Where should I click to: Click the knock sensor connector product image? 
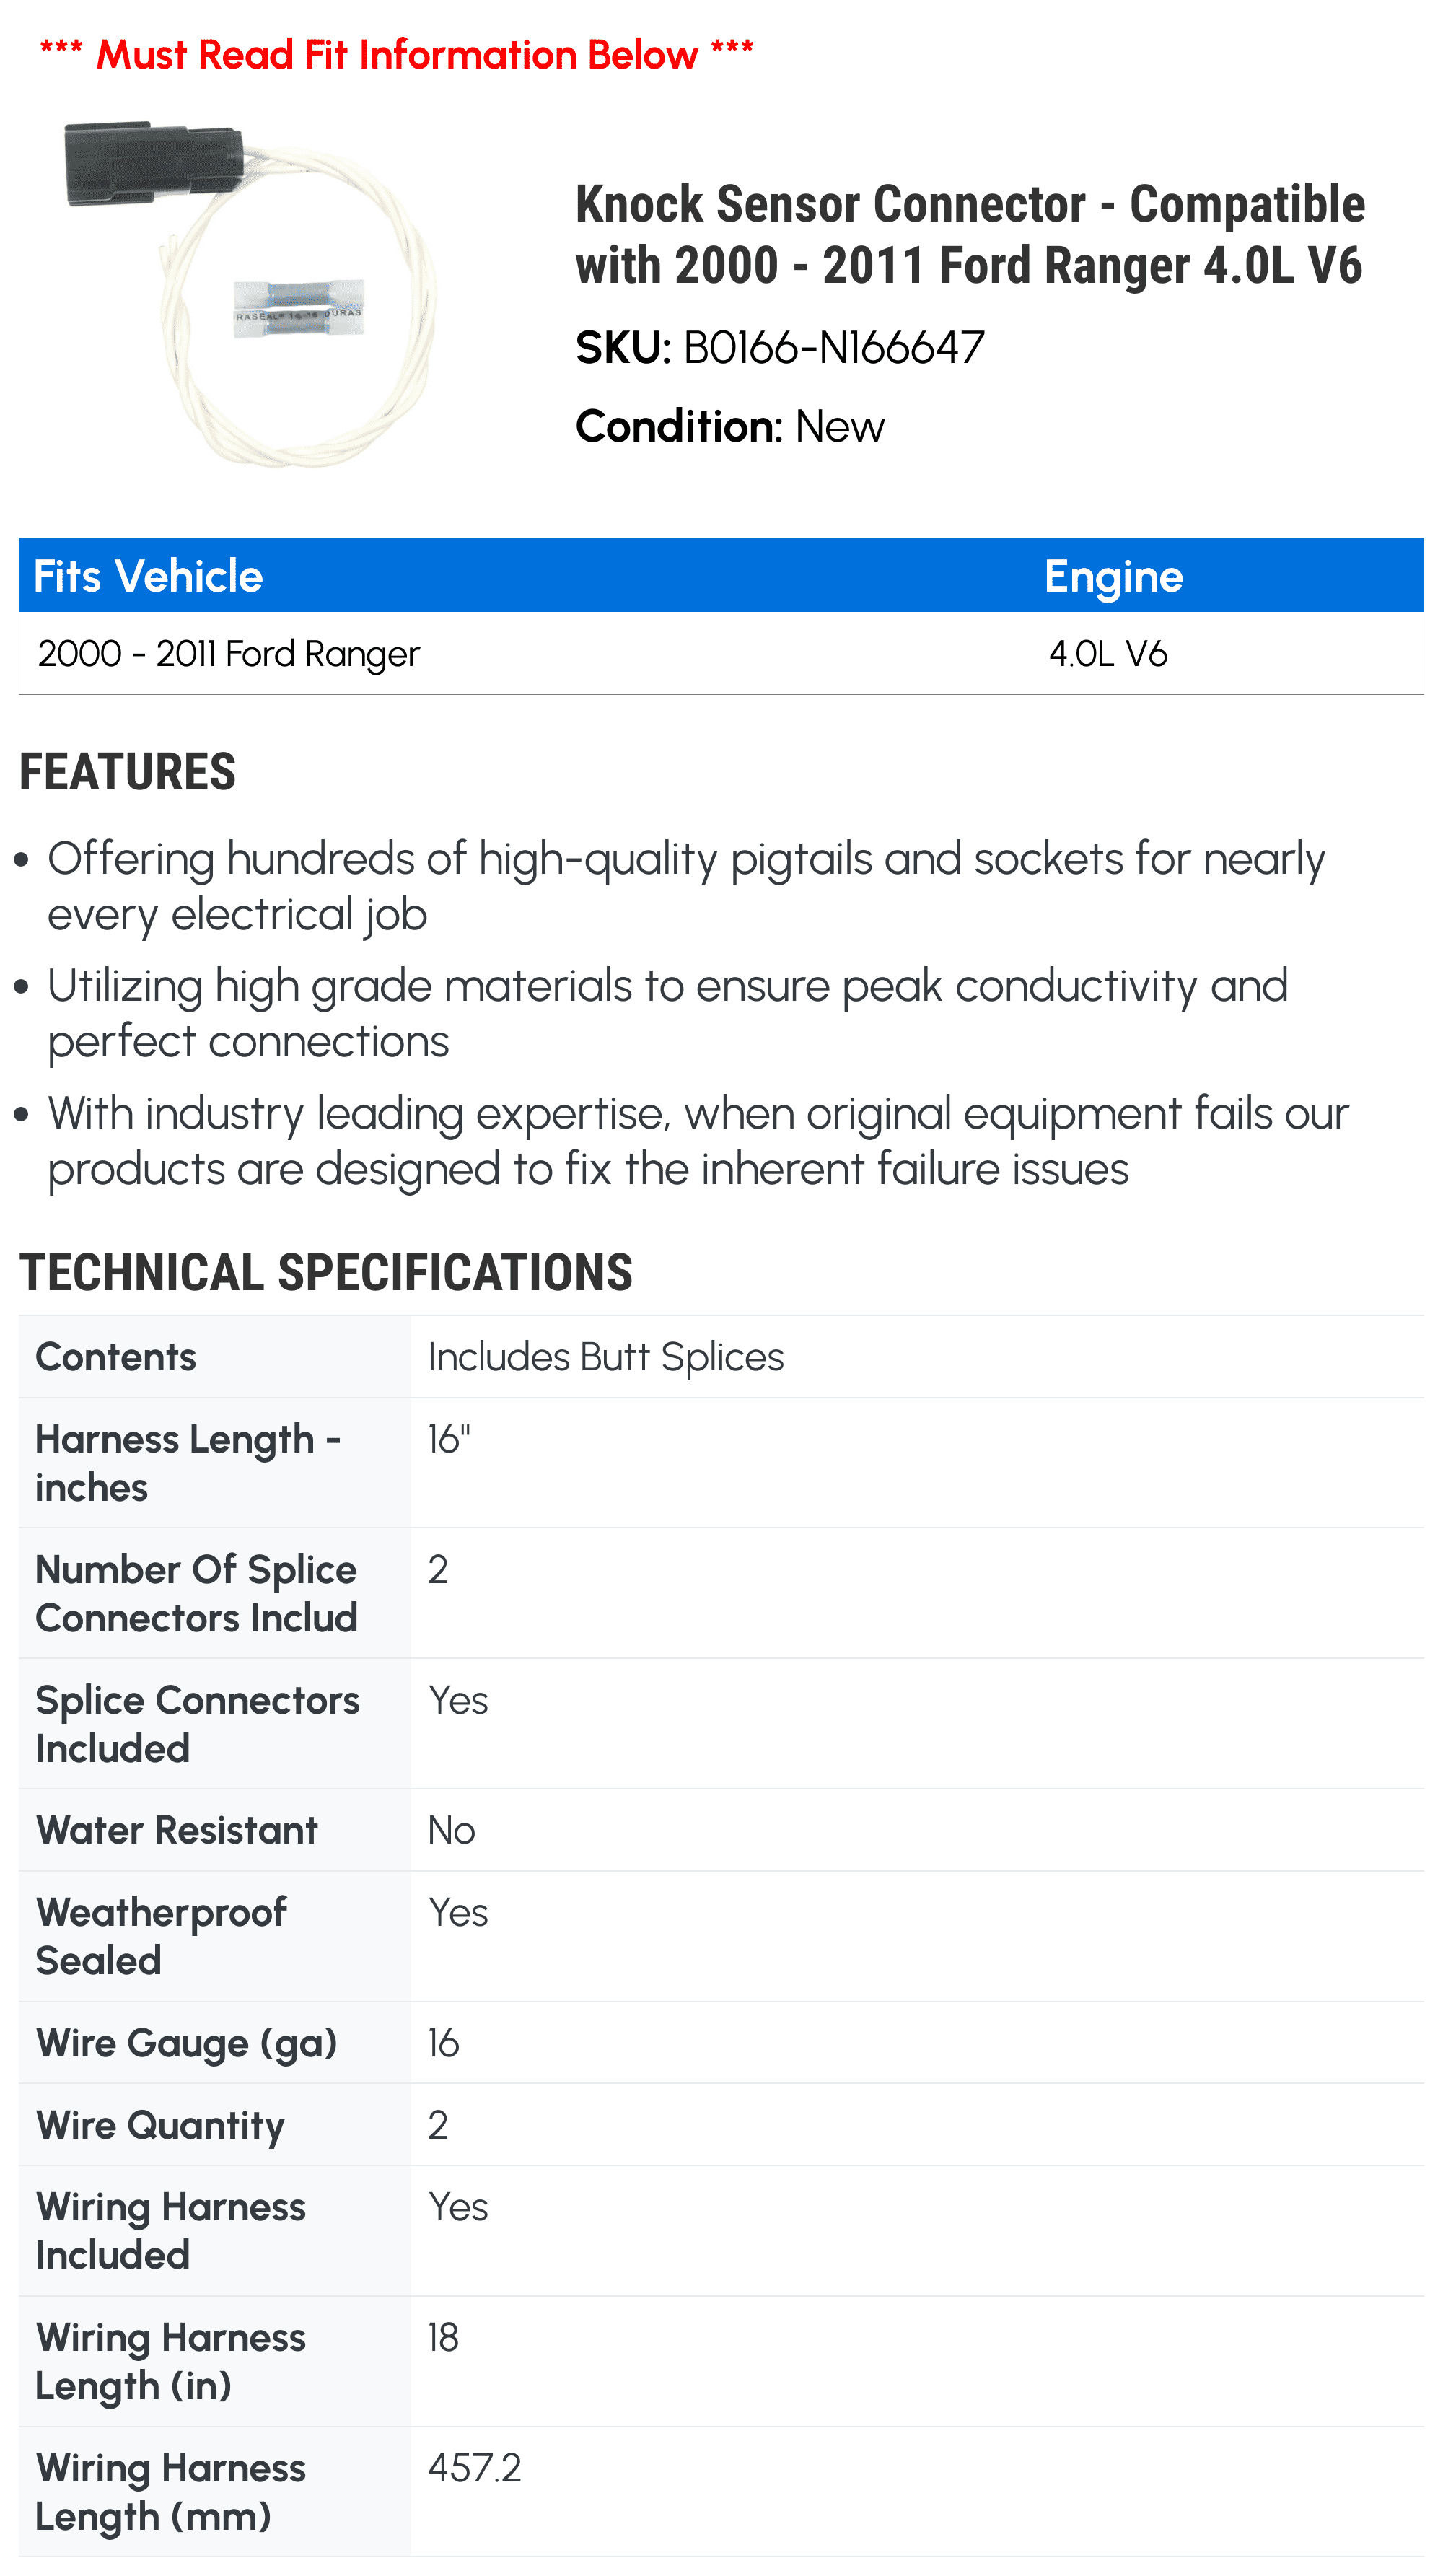coord(250,294)
